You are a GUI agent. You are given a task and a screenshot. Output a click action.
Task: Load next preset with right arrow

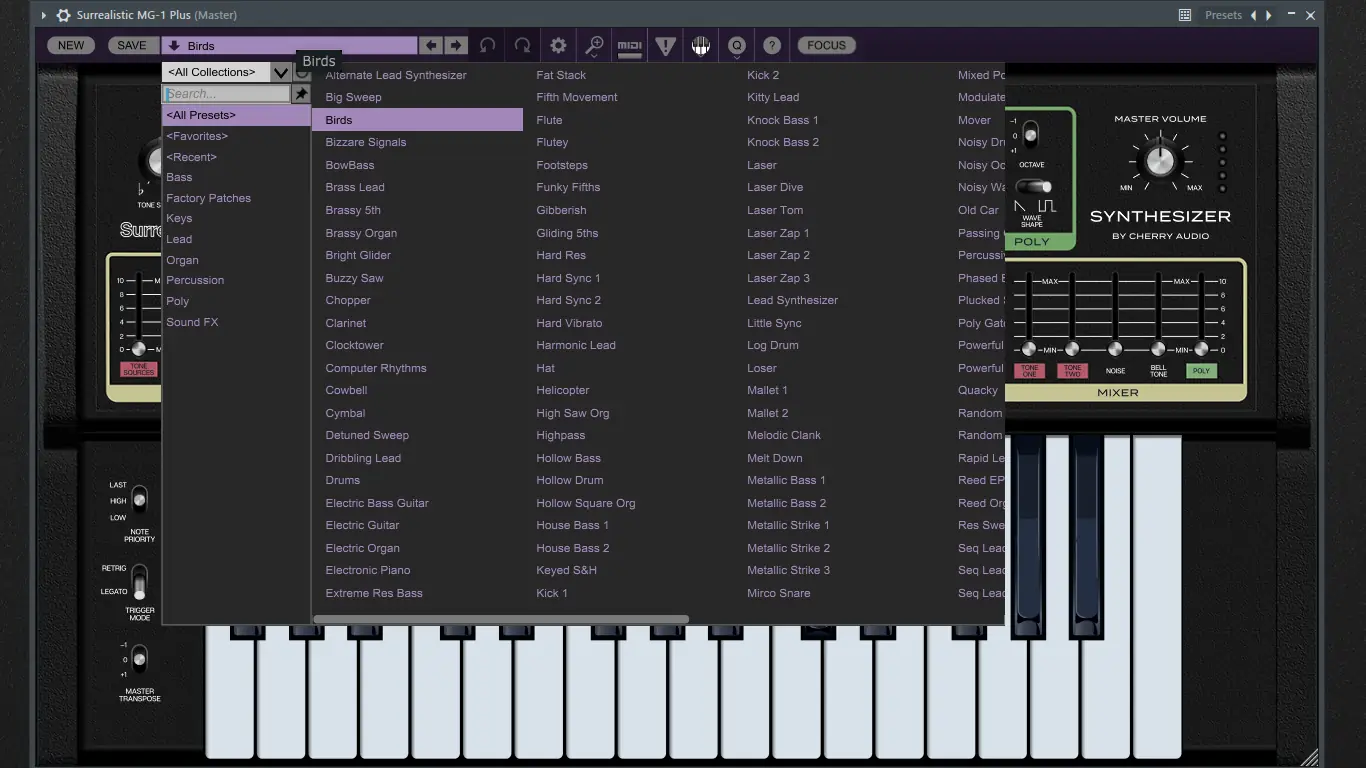[x=456, y=45]
